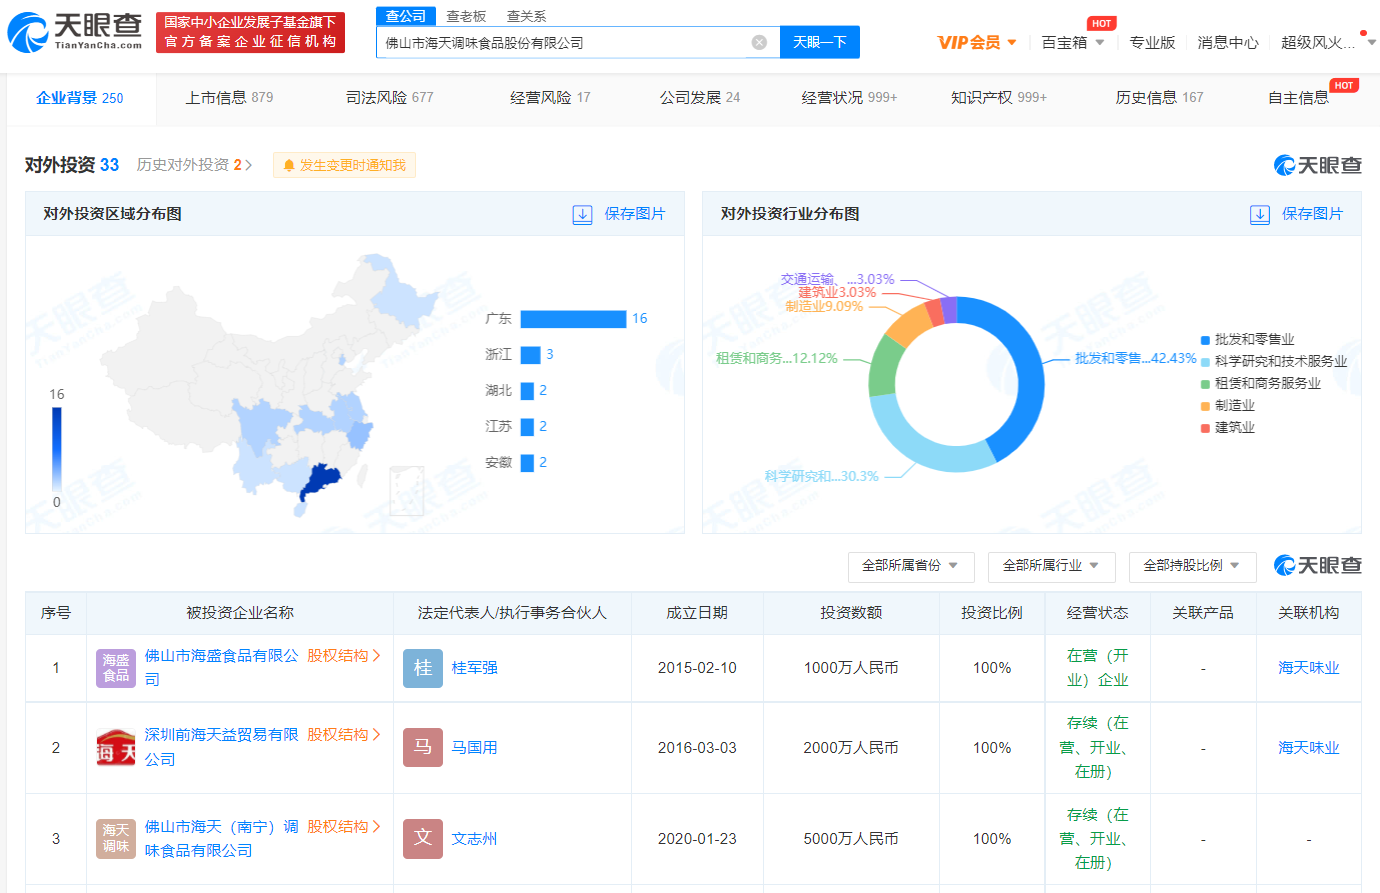Switch to the 查关系 search tab
1380x893 pixels.
pos(526,16)
